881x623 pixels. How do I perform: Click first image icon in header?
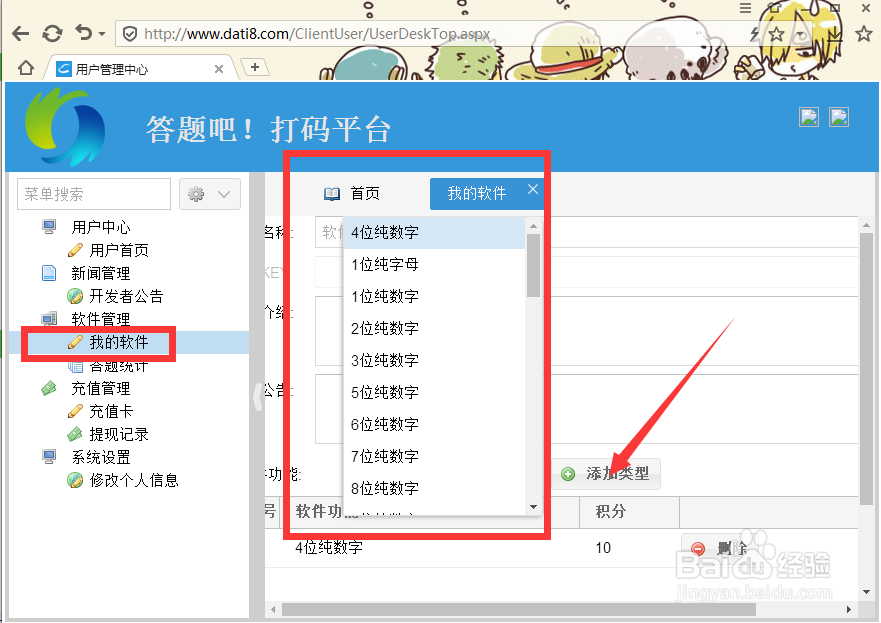809,117
